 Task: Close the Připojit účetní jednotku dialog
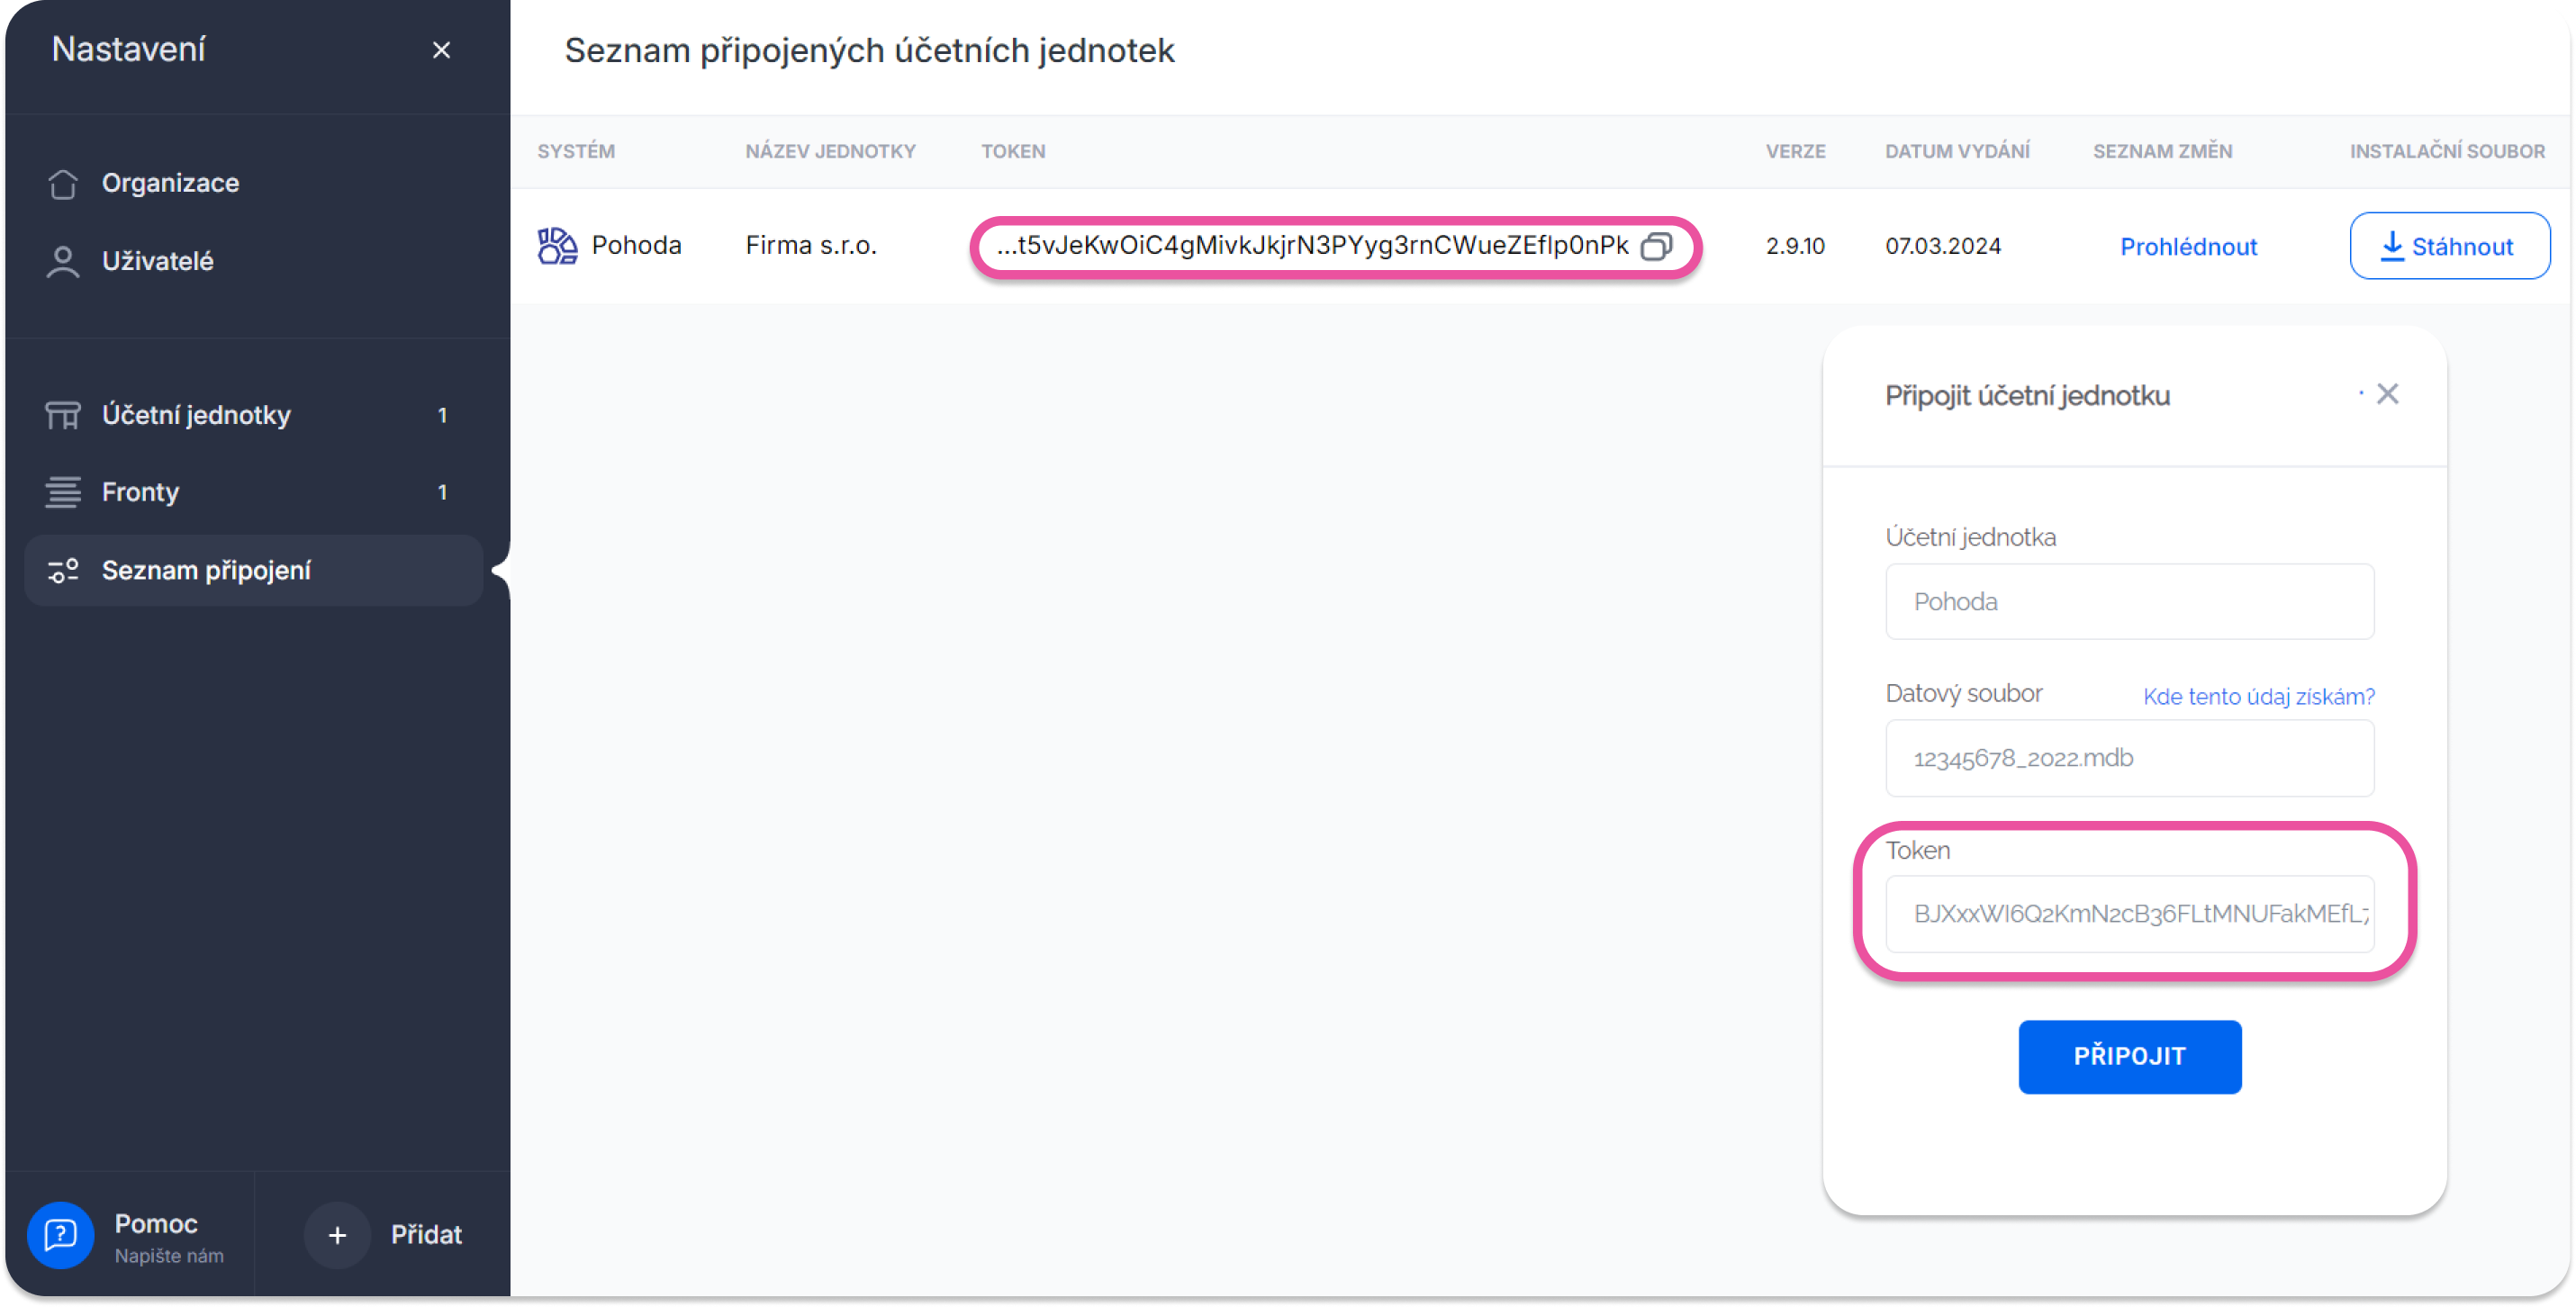click(2387, 394)
